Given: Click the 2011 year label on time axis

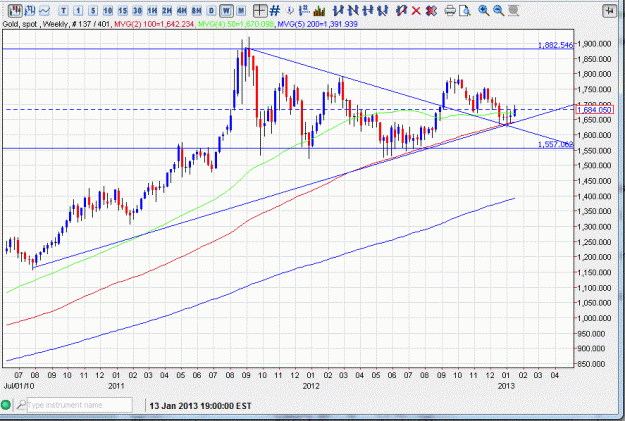Looking at the screenshot, I should (116, 386).
